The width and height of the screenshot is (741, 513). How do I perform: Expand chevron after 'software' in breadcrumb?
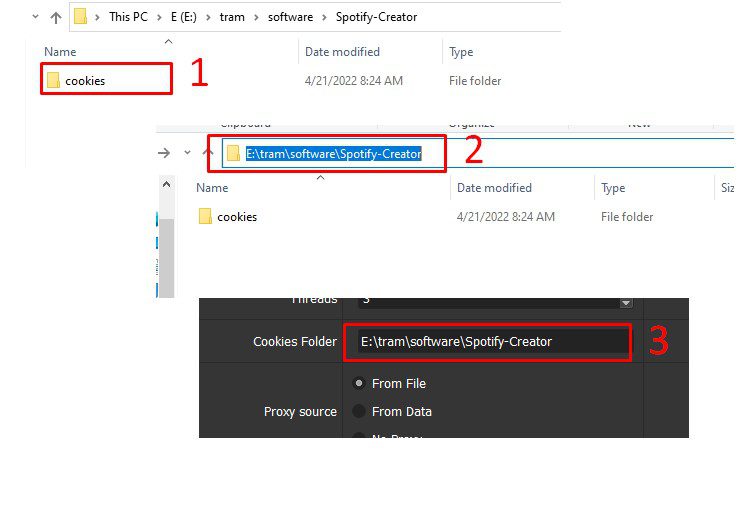[x=324, y=17]
